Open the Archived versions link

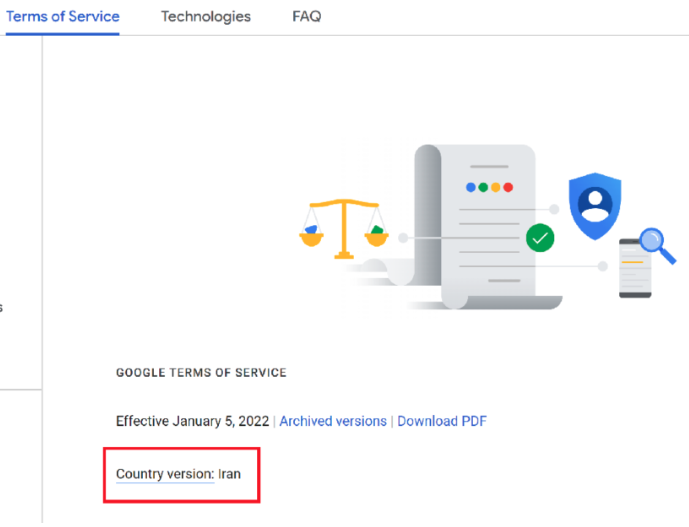[x=333, y=421]
